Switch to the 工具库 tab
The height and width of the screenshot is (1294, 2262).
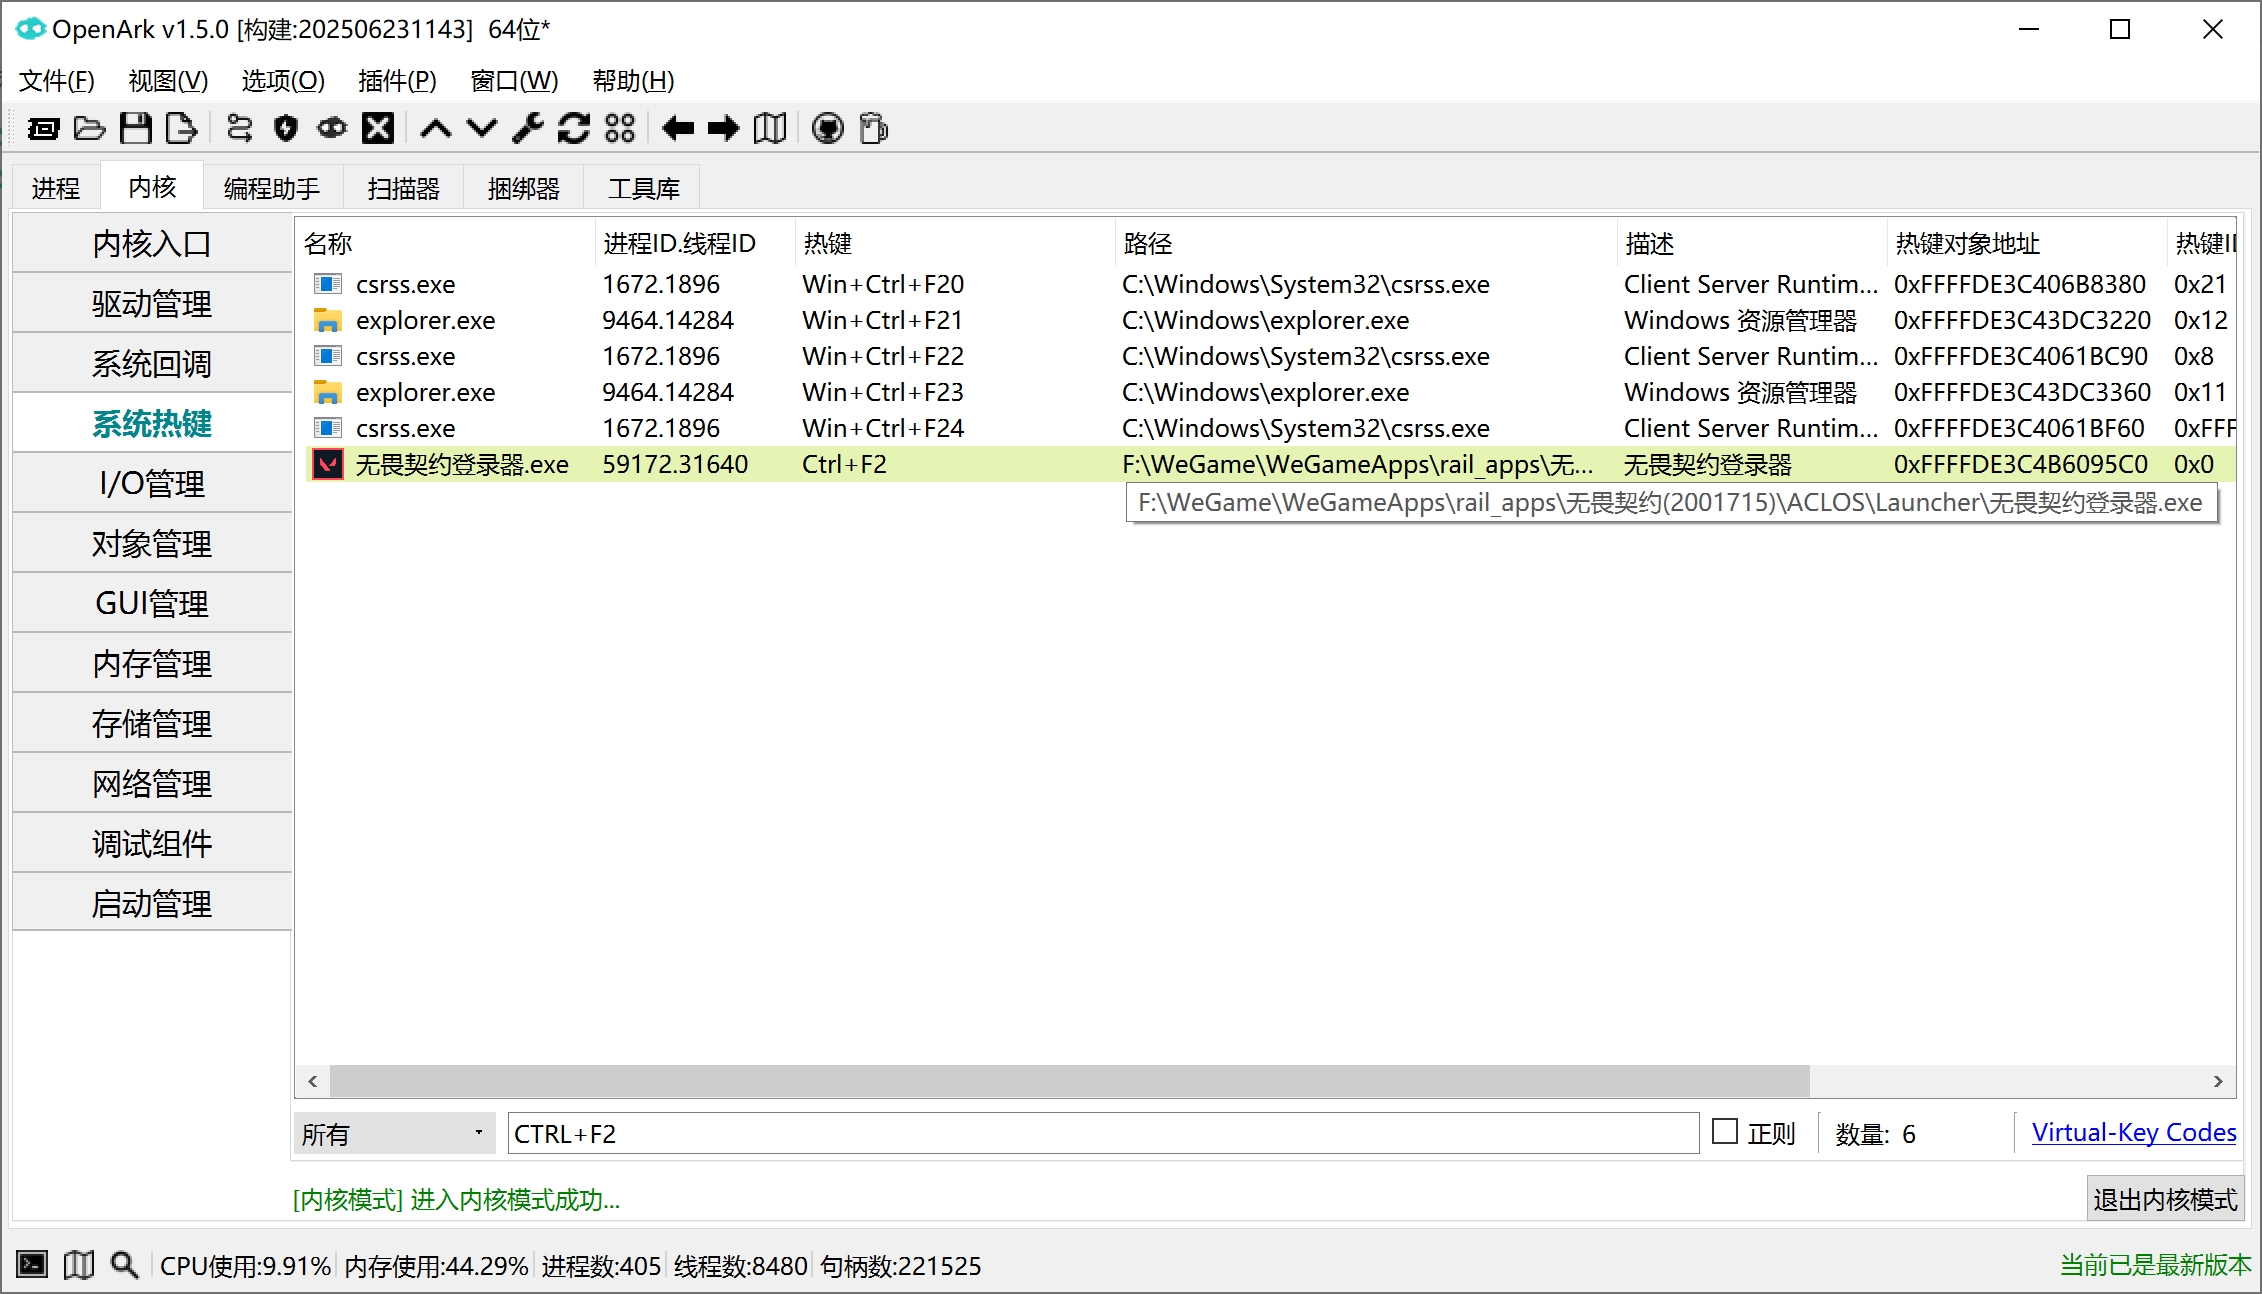(644, 188)
